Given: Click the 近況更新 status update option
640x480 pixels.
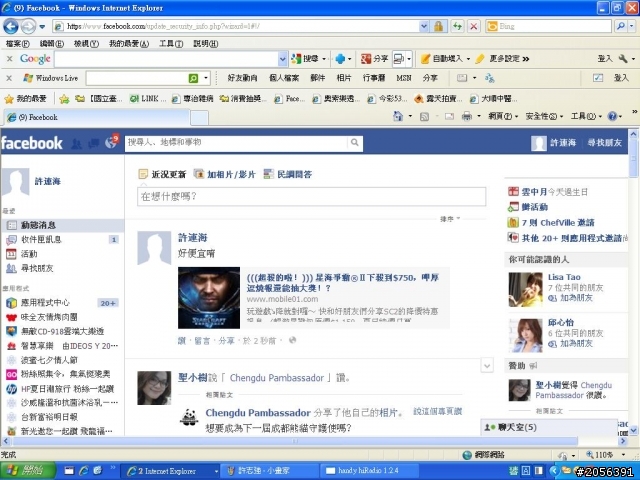Looking at the screenshot, I should point(163,174).
